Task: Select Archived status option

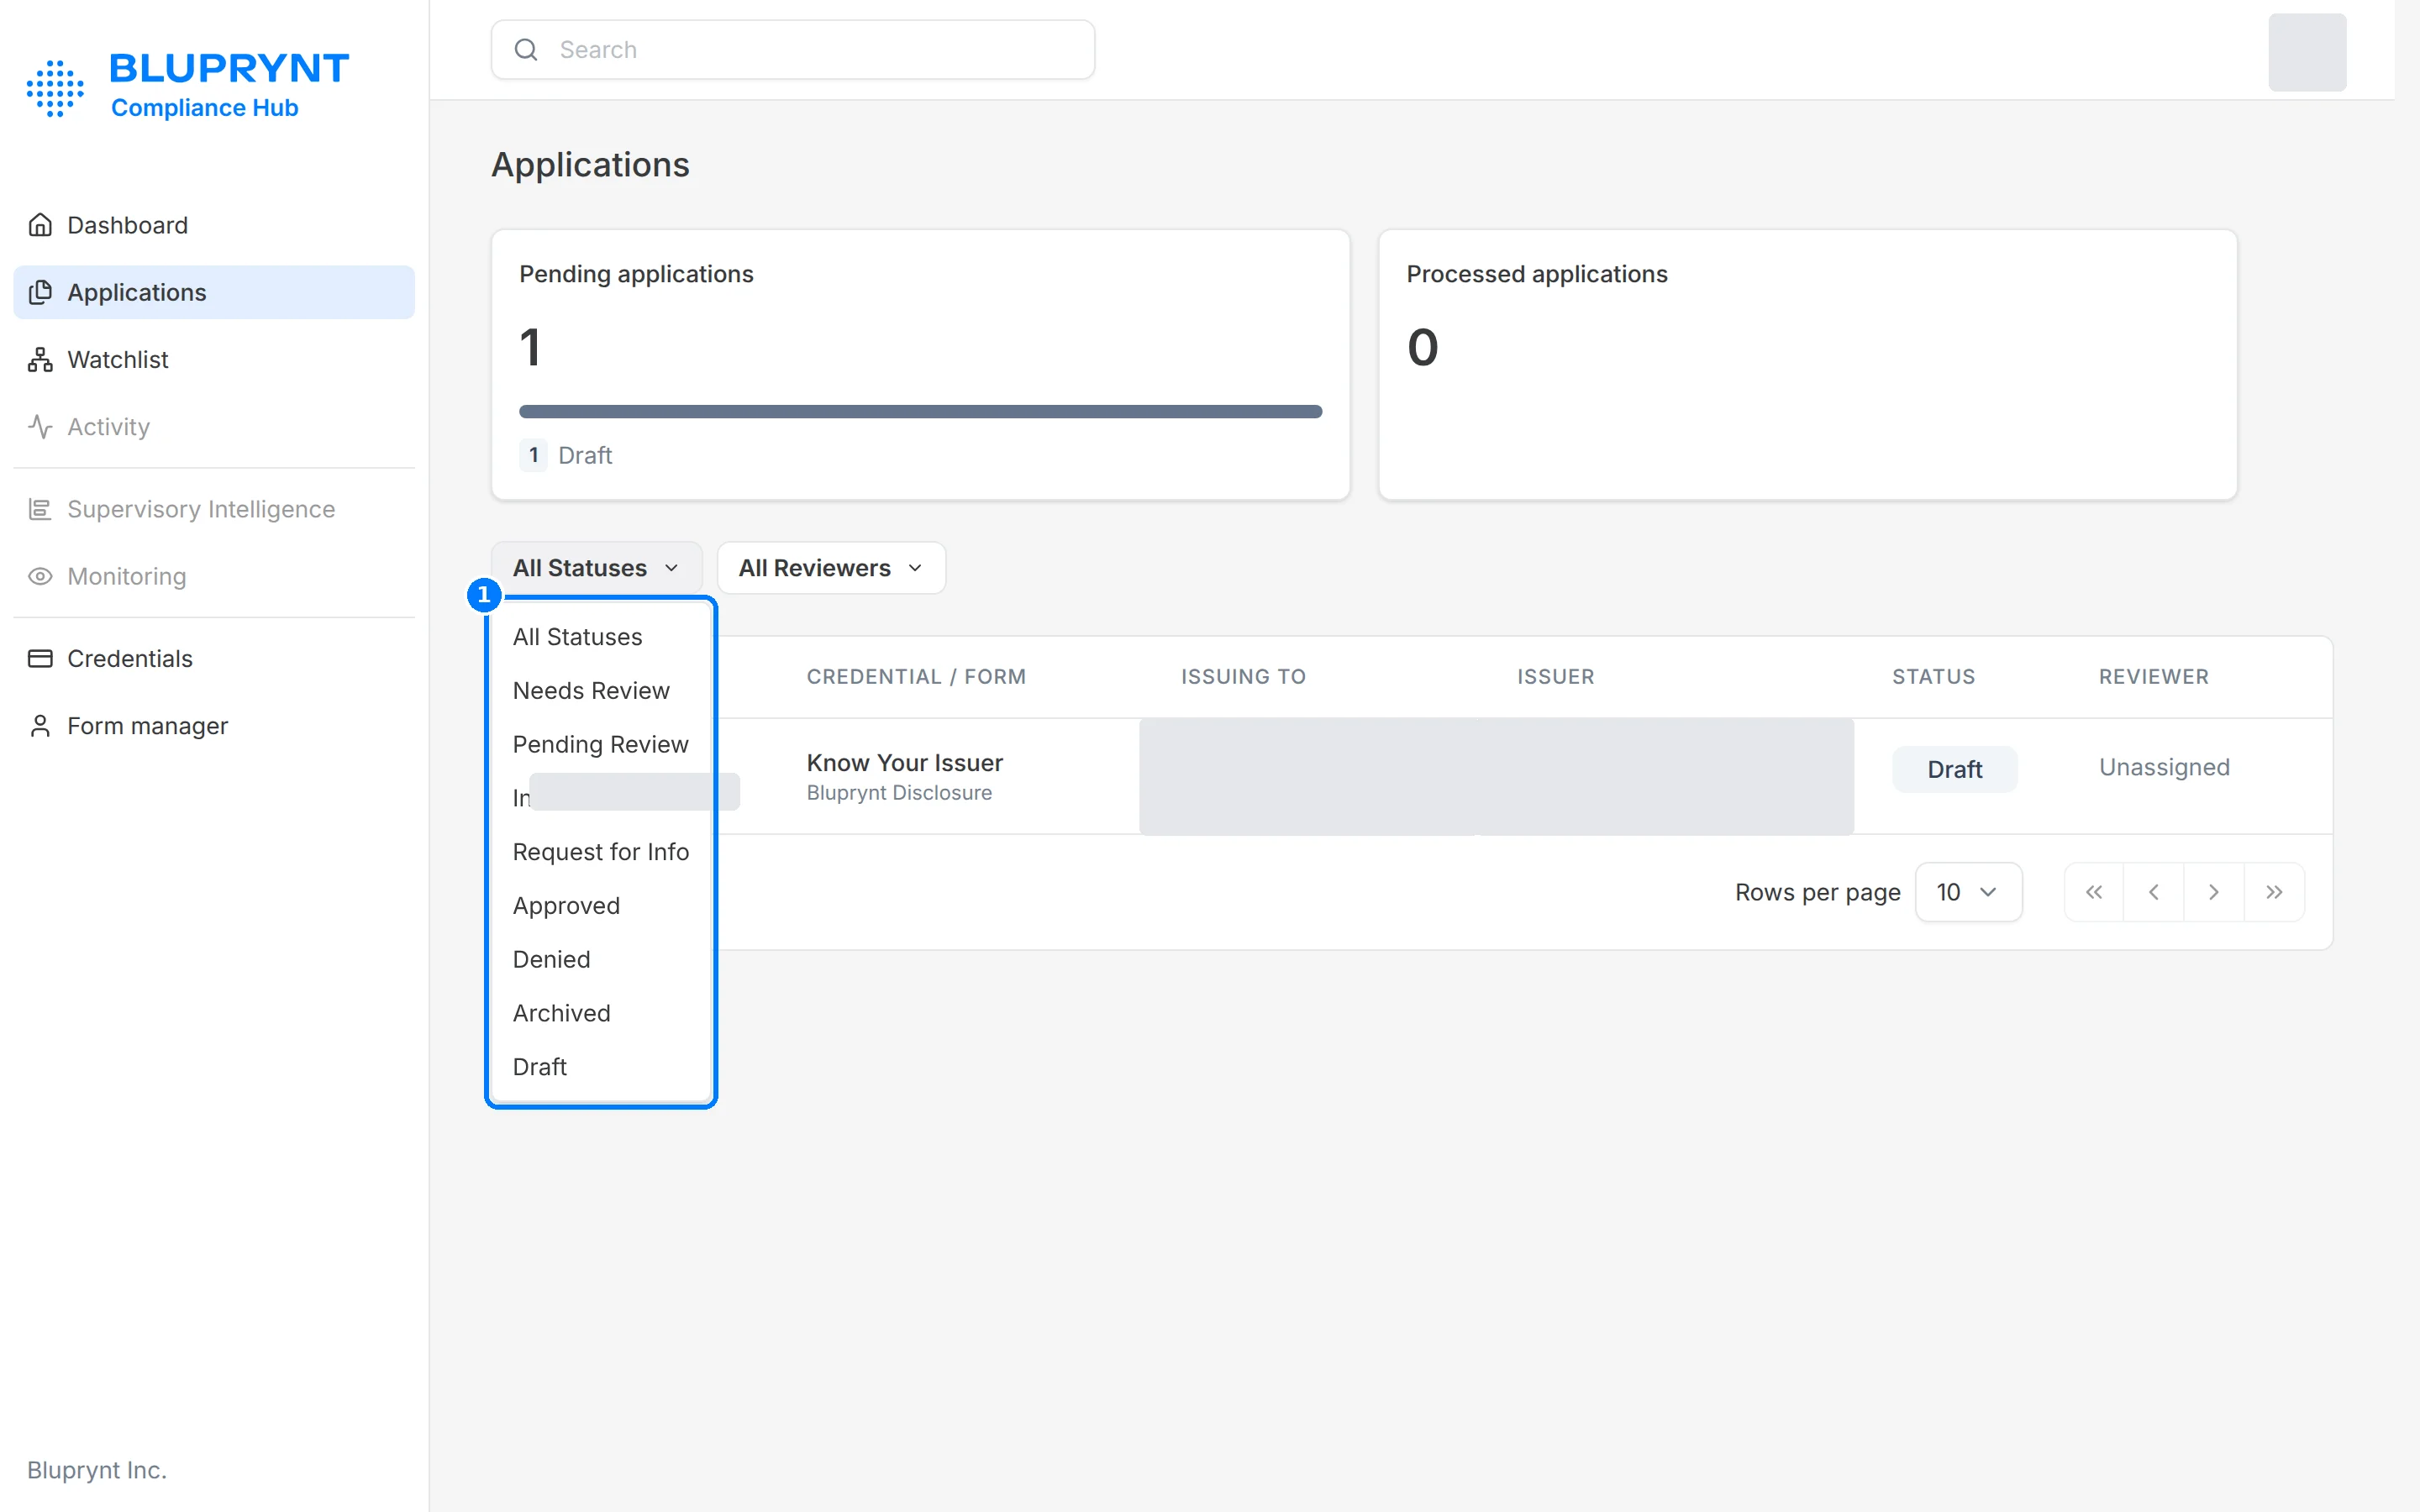Action: click(601, 1013)
